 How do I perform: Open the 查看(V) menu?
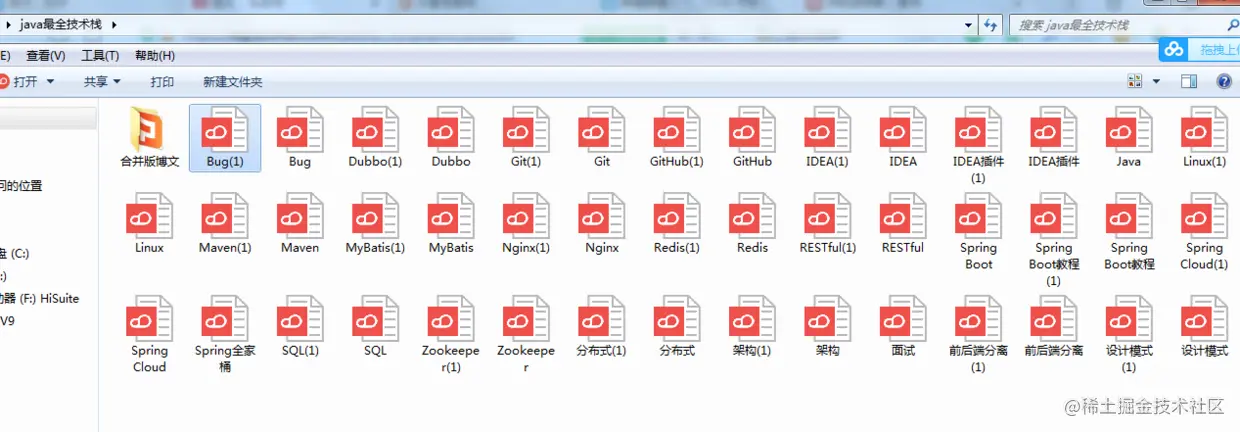coord(46,56)
